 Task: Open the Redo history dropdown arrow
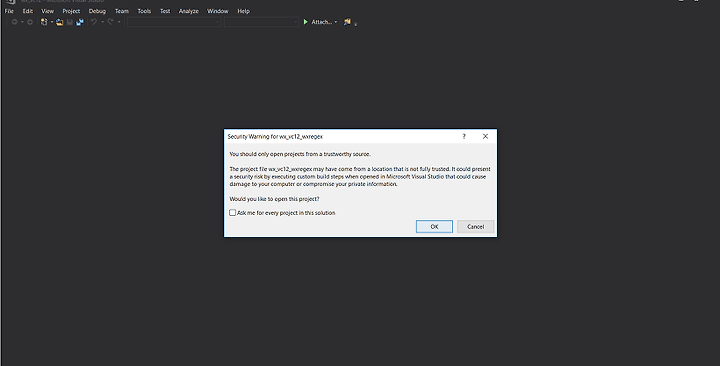[118, 22]
